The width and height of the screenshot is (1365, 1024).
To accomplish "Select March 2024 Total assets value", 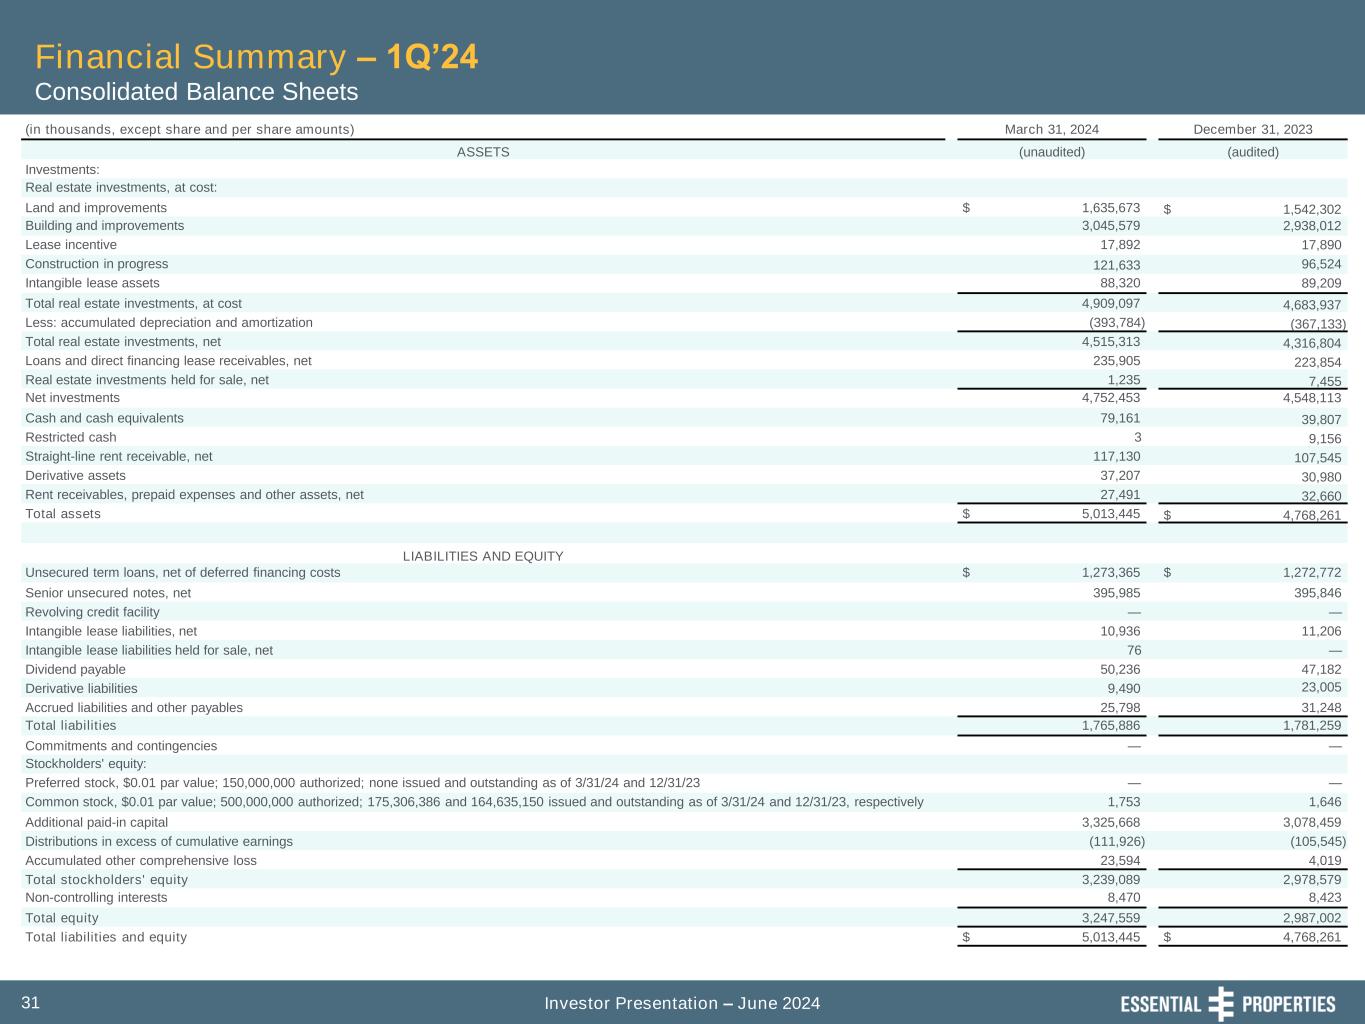I will 1110,514.
